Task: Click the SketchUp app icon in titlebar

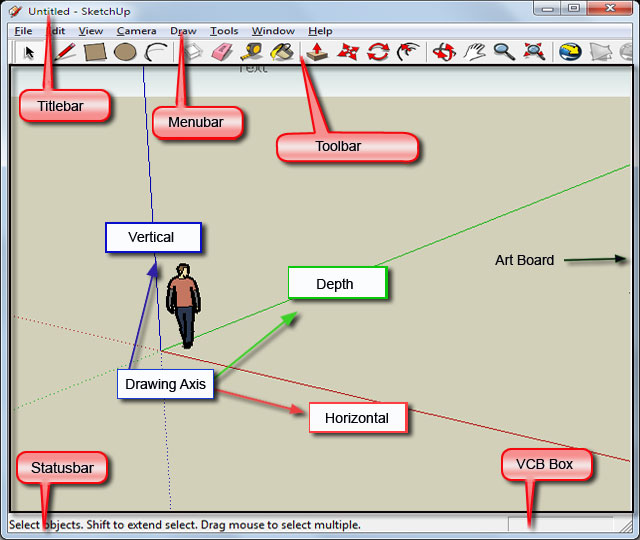Action: point(15,11)
